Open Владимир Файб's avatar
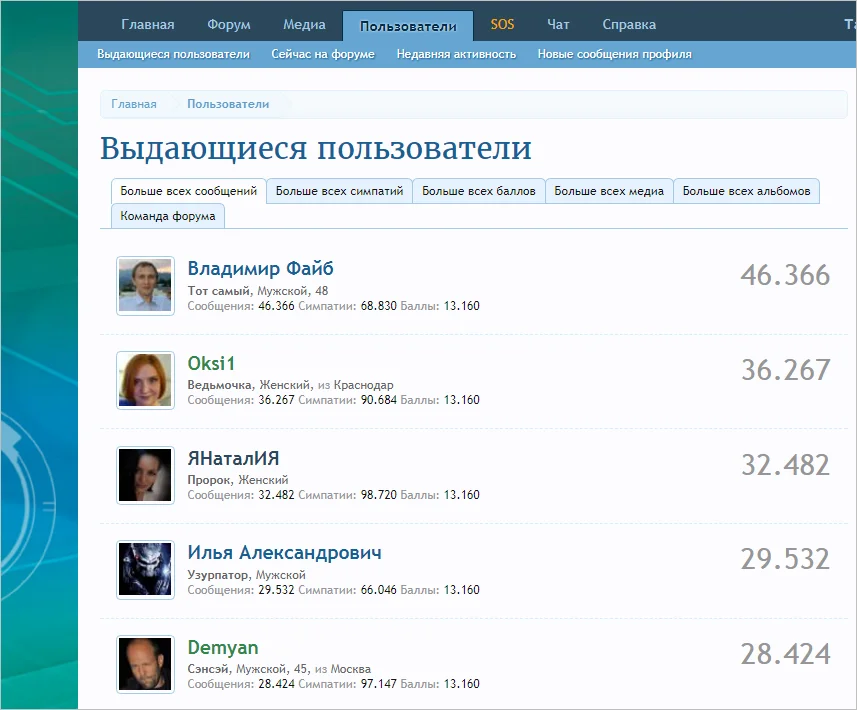Screen dimensions: 857x710 (x=145, y=286)
